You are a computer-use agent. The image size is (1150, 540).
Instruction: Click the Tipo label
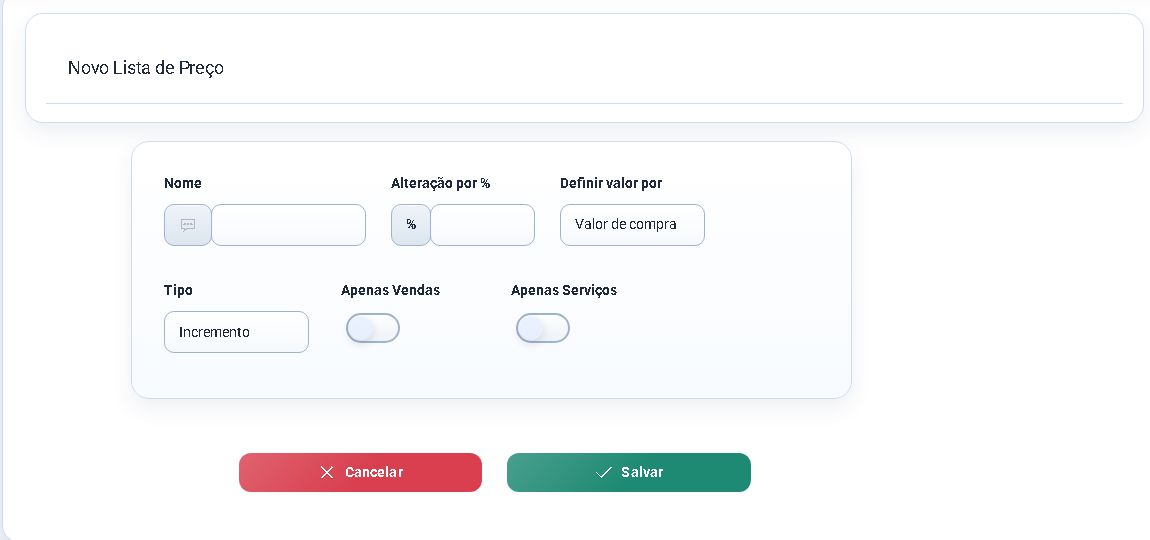[x=178, y=291]
